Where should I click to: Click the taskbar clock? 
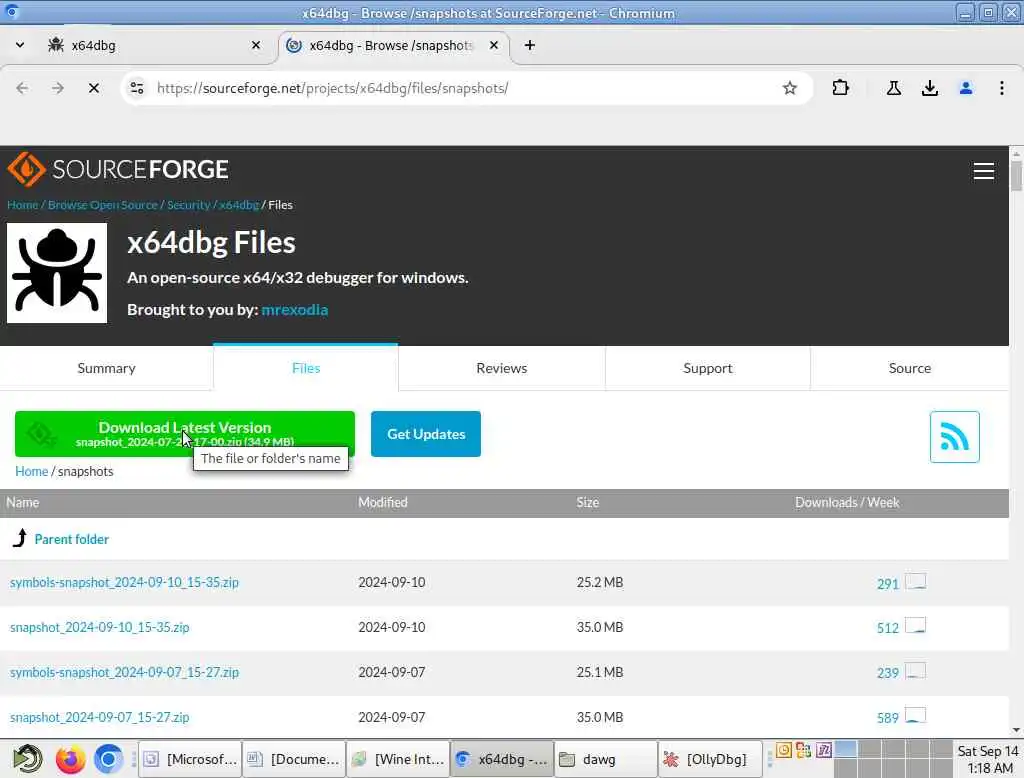[x=988, y=759]
